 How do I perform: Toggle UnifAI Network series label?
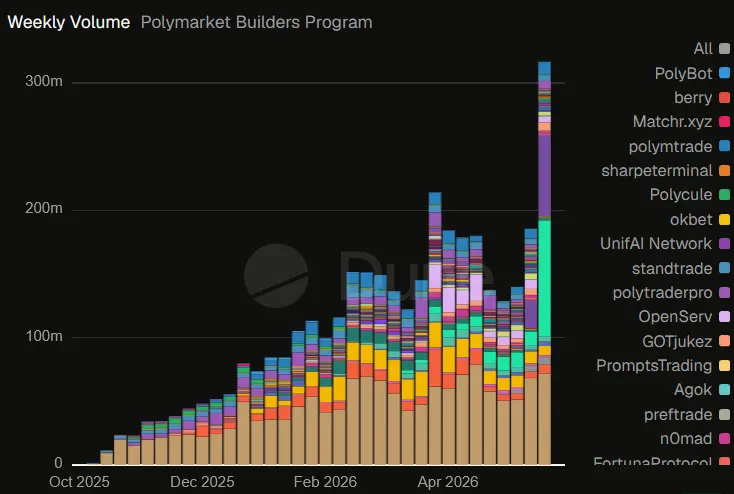click(x=656, y=243)
